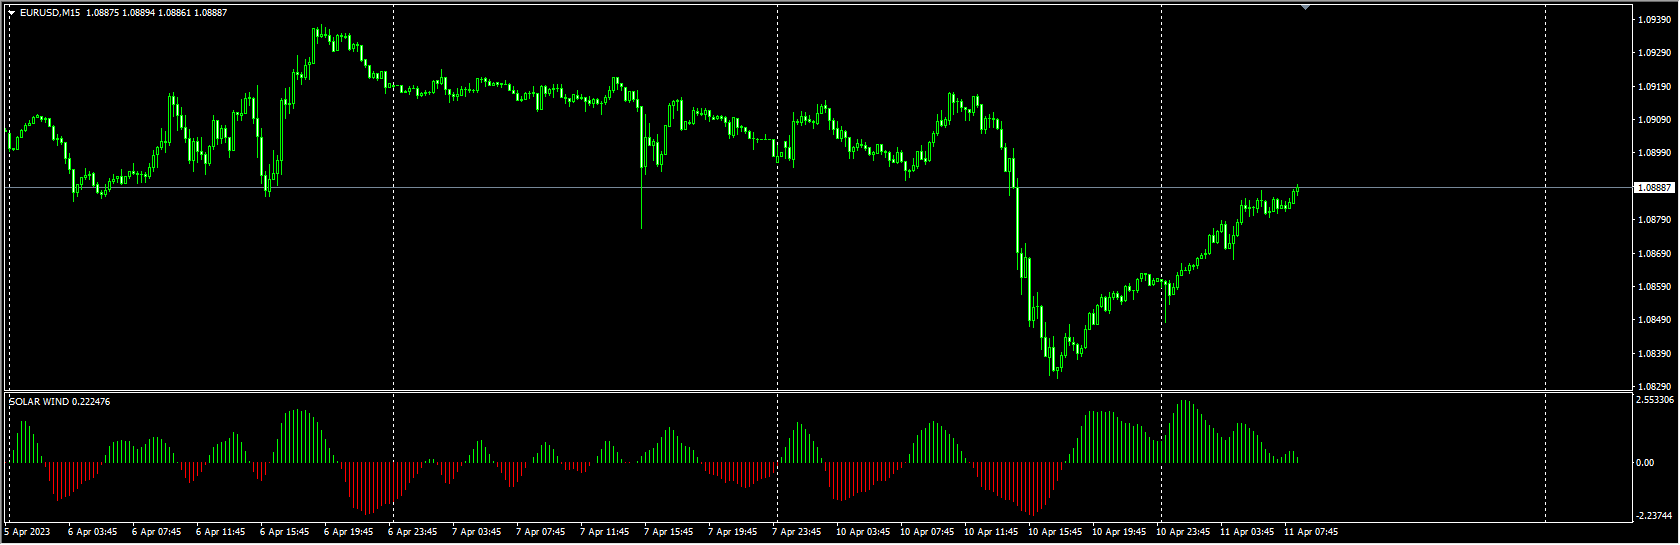The height and width of the screenshot is (545, 1680).
Task: Click the 11 Apr 07:45 time label
Action: 1311,532
